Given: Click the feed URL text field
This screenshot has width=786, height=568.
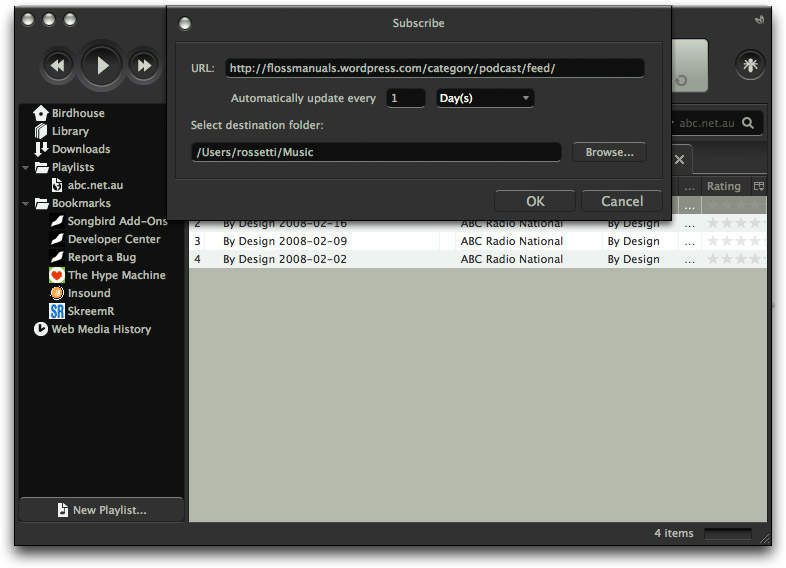Looking at the screenshot, I should point(434,68).
